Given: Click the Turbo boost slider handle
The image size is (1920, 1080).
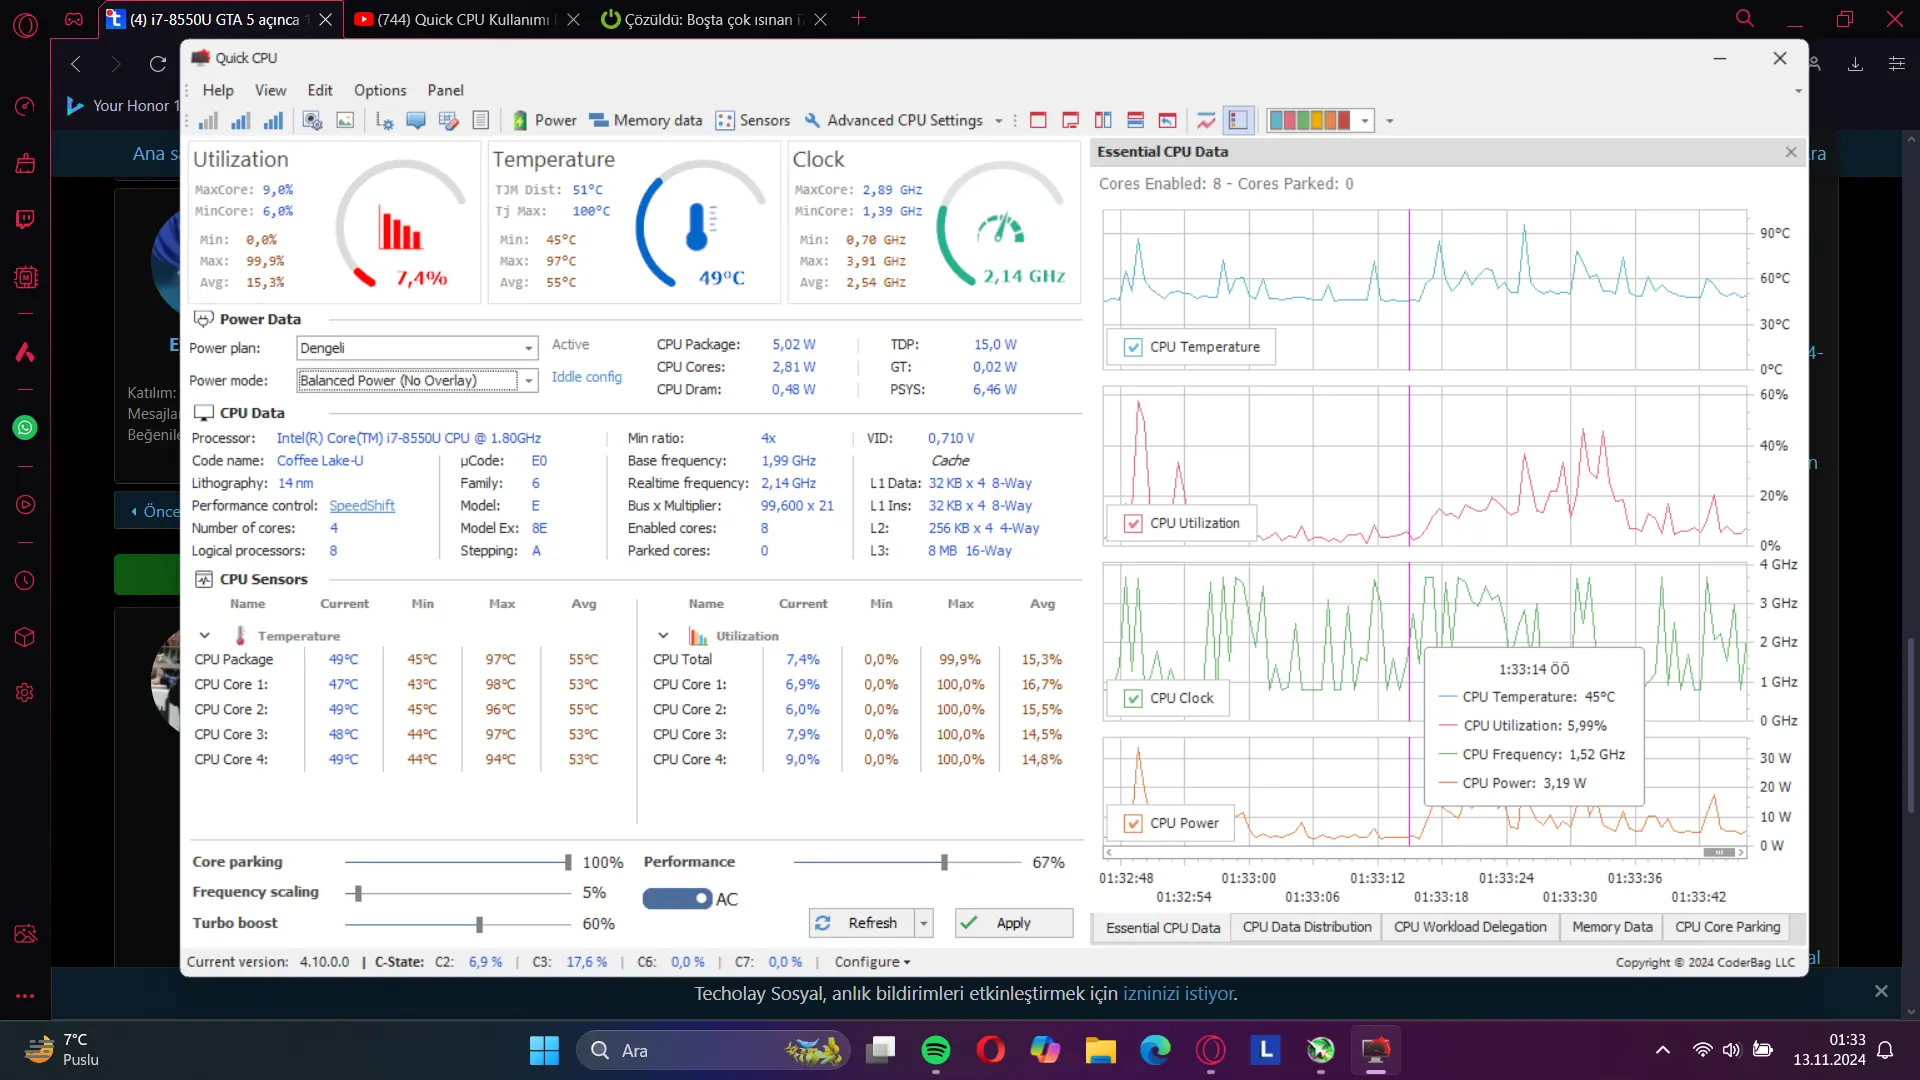Looking at the screenshot, I should (x=479, y=924).
